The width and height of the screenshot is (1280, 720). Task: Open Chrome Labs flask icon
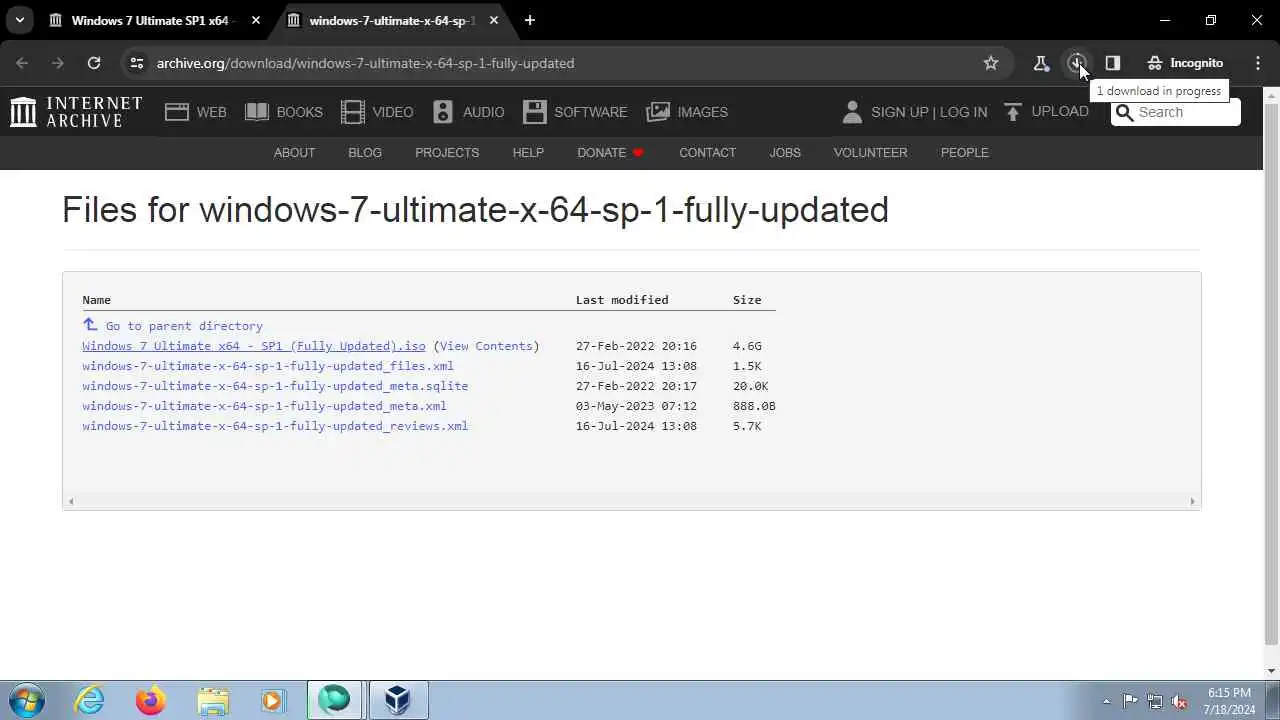(x=1041, y=63)
